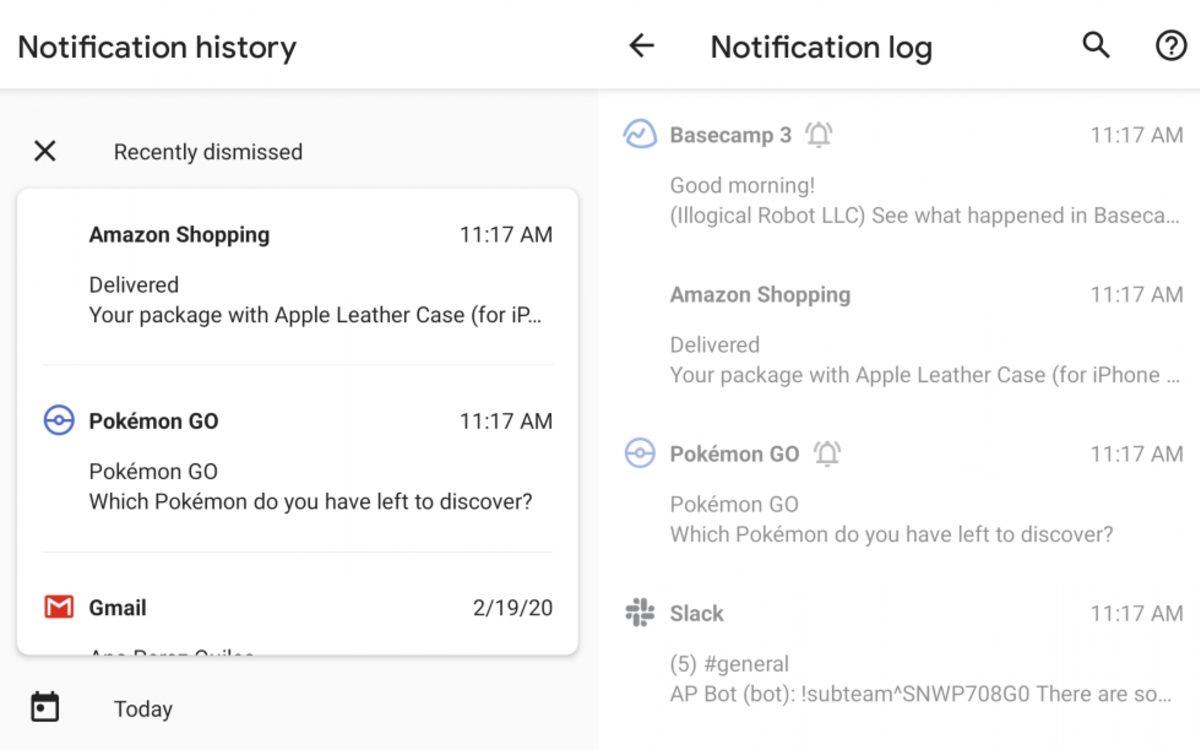Dismiss the Recently dismissed card with the X
This screenshot has width=1200, height=750.
(x=45, y=151)
